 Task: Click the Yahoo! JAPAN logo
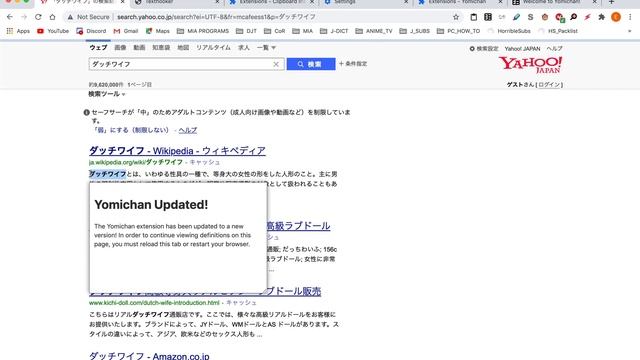530,64
